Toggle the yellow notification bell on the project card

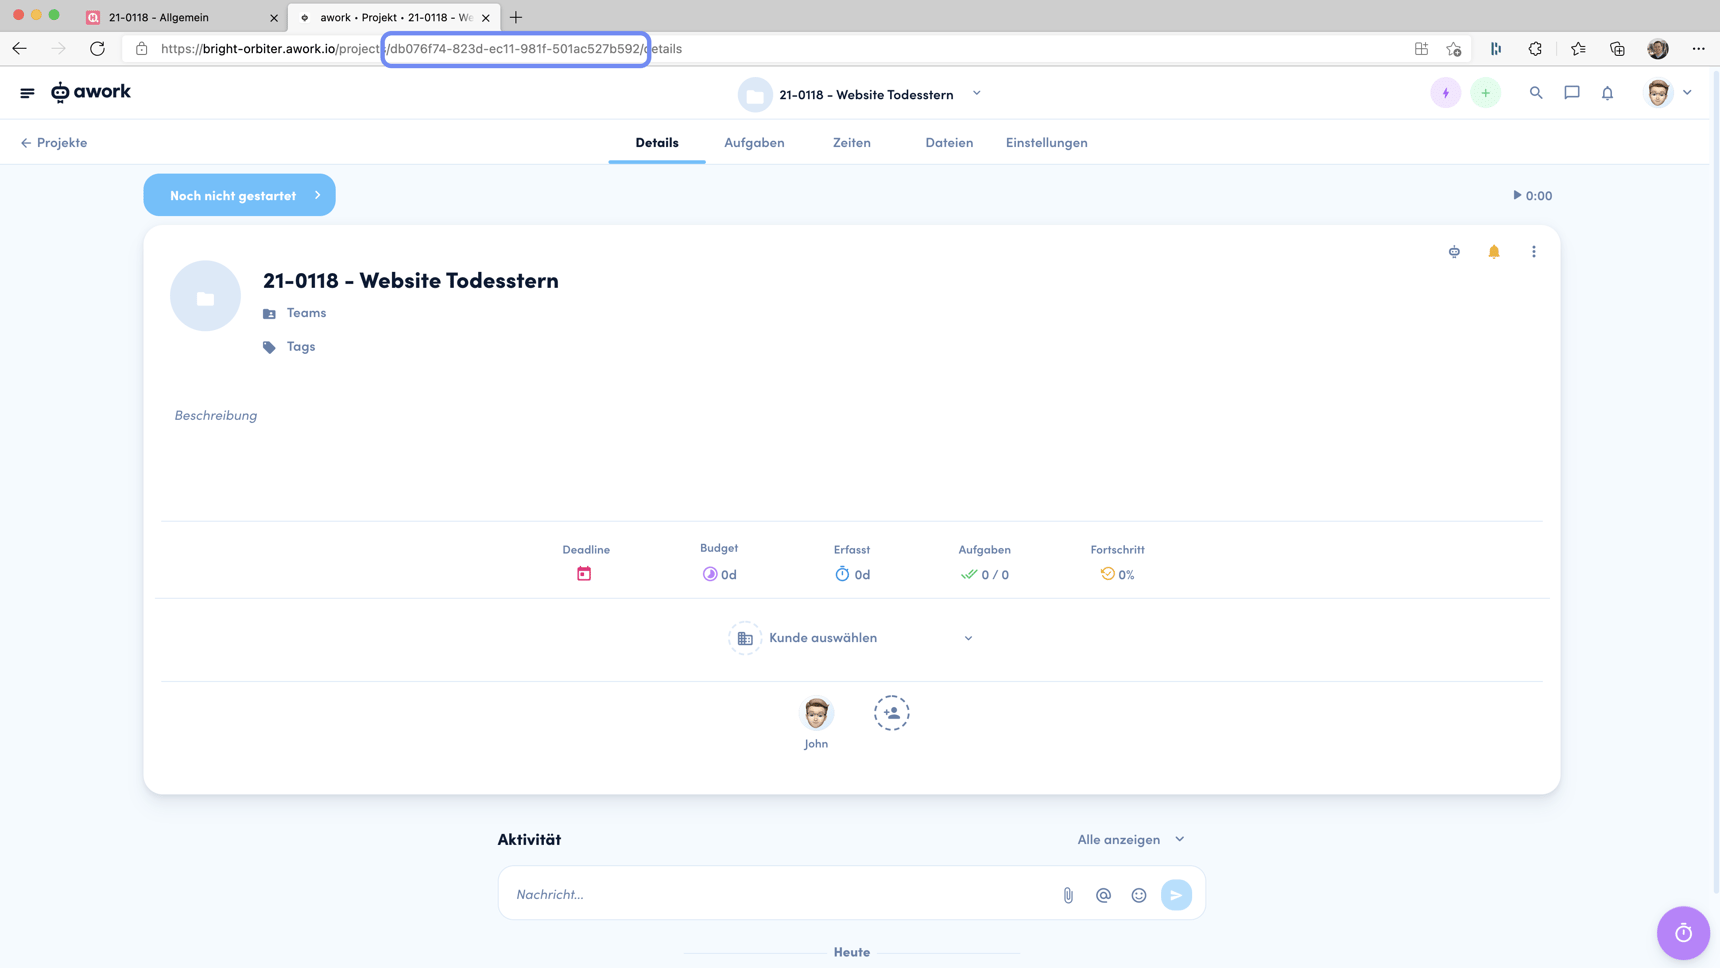coord(1494,251)
